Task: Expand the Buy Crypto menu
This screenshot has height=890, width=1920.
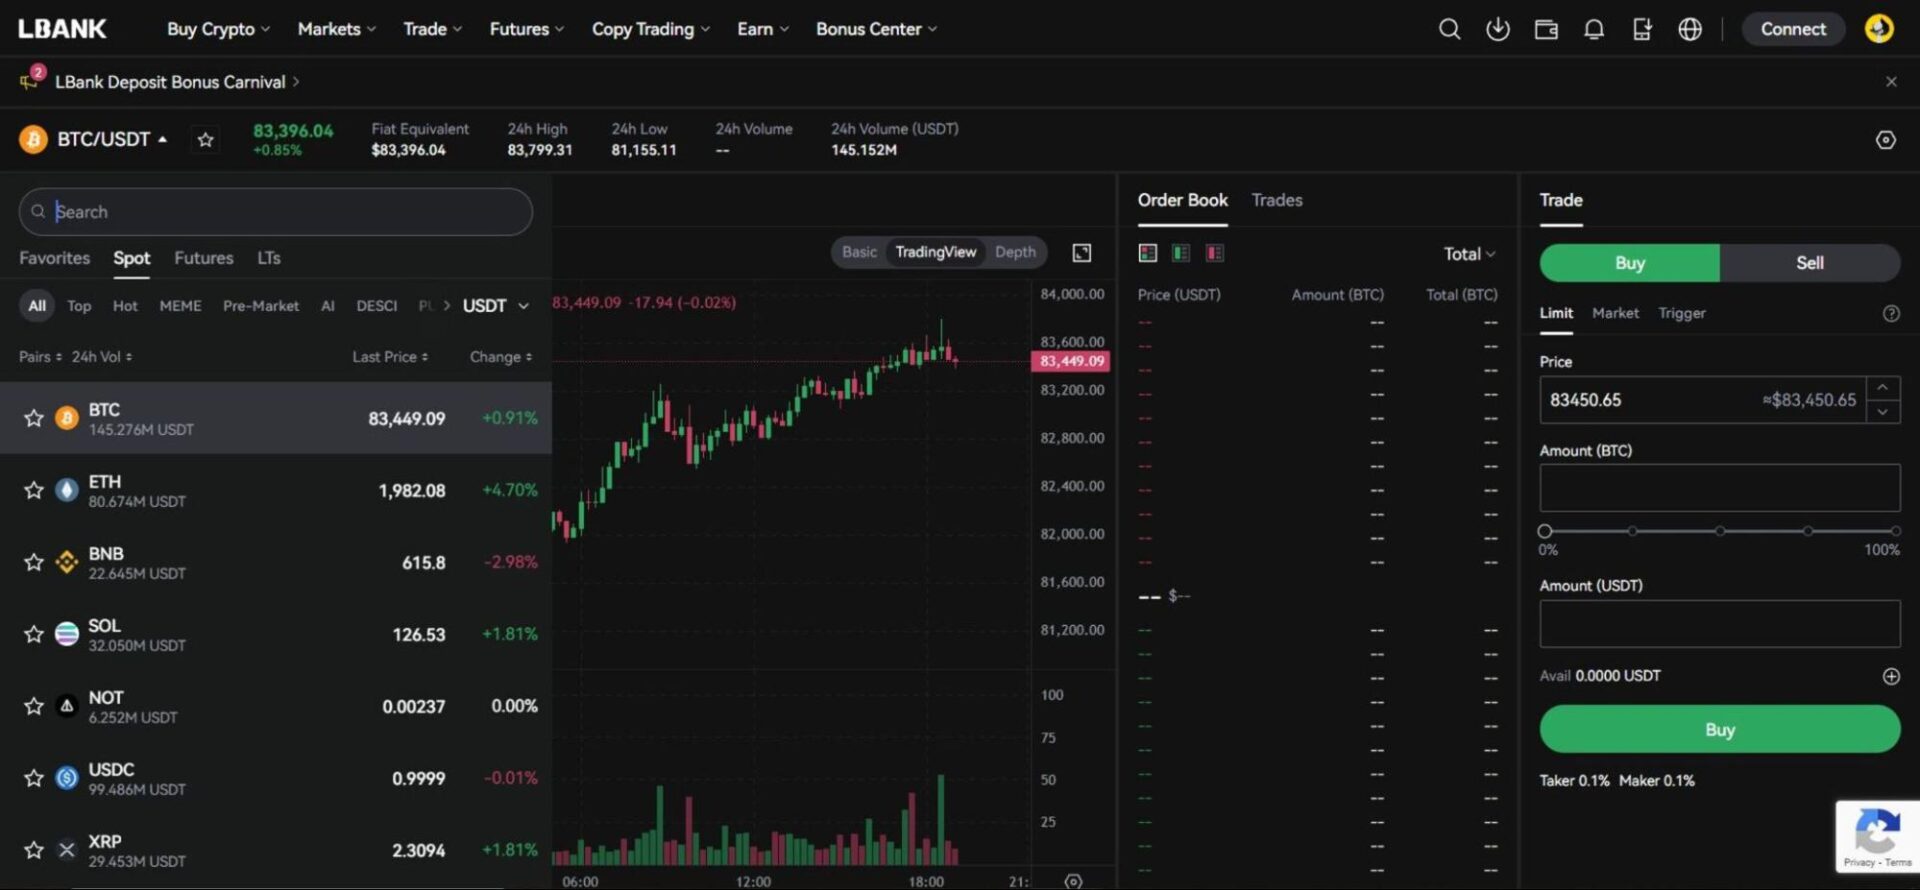Action: [218, 29]
